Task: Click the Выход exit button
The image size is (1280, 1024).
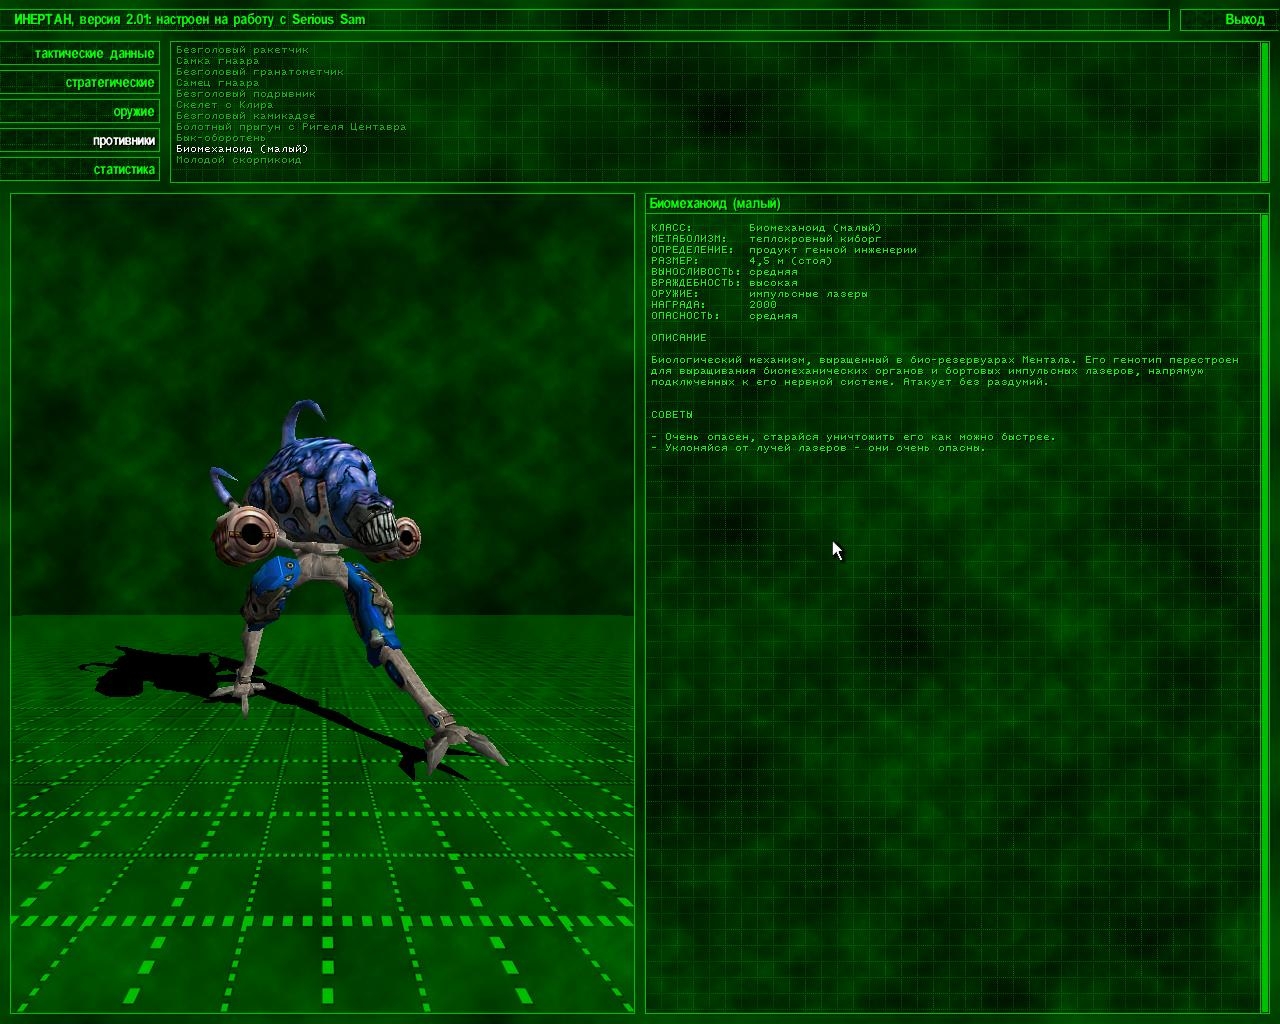Action: coord(1229,20)
